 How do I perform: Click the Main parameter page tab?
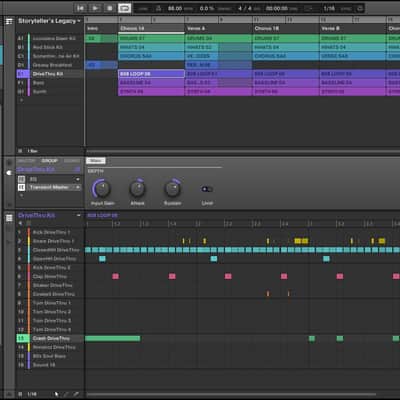click(x=96, y=161)
